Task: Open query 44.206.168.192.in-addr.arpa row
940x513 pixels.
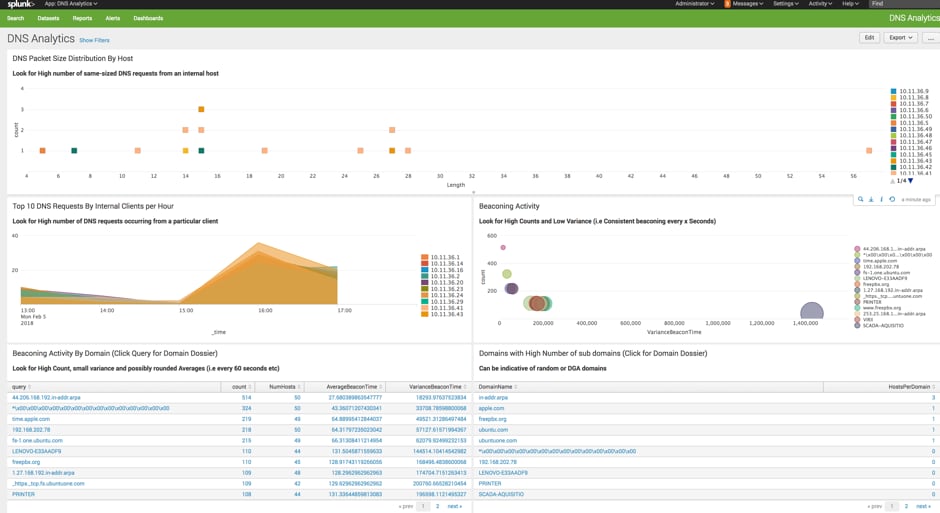Action: 46,397
